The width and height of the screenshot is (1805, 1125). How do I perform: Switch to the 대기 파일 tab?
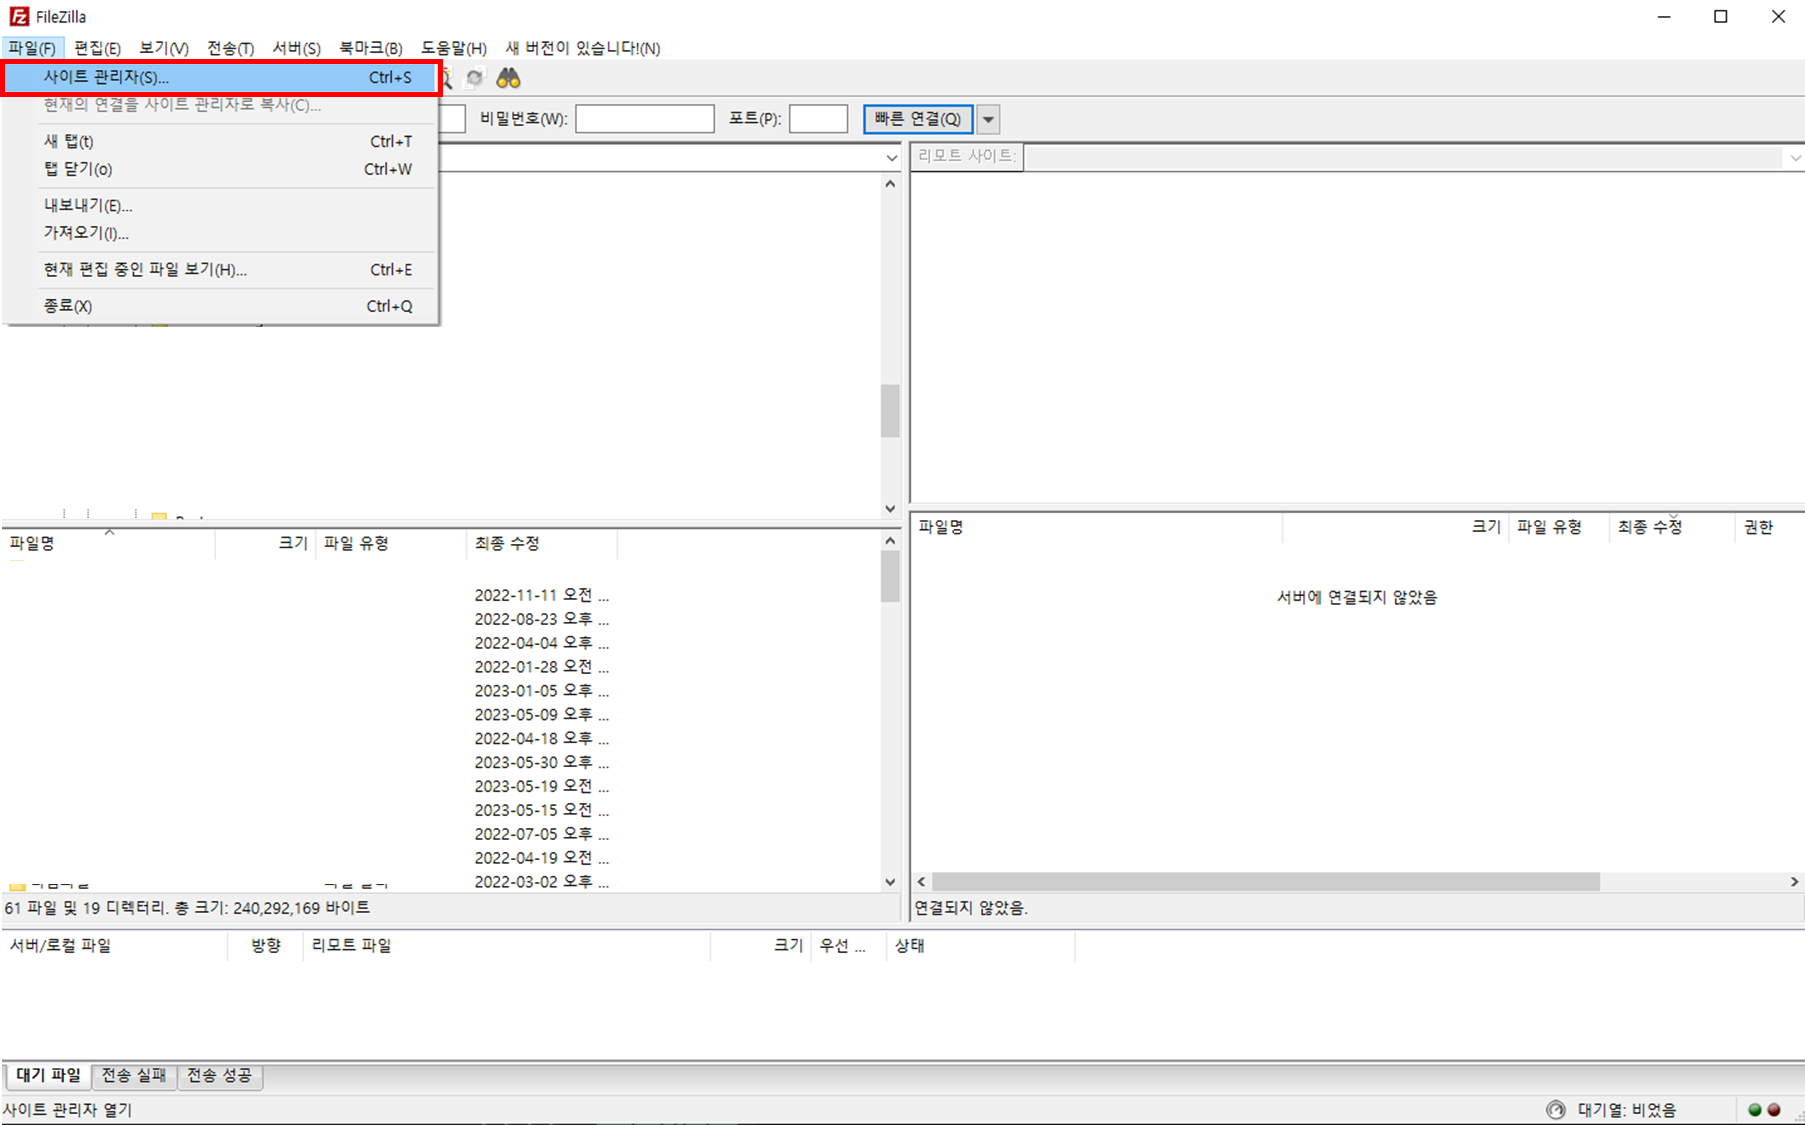[48, 1075]
